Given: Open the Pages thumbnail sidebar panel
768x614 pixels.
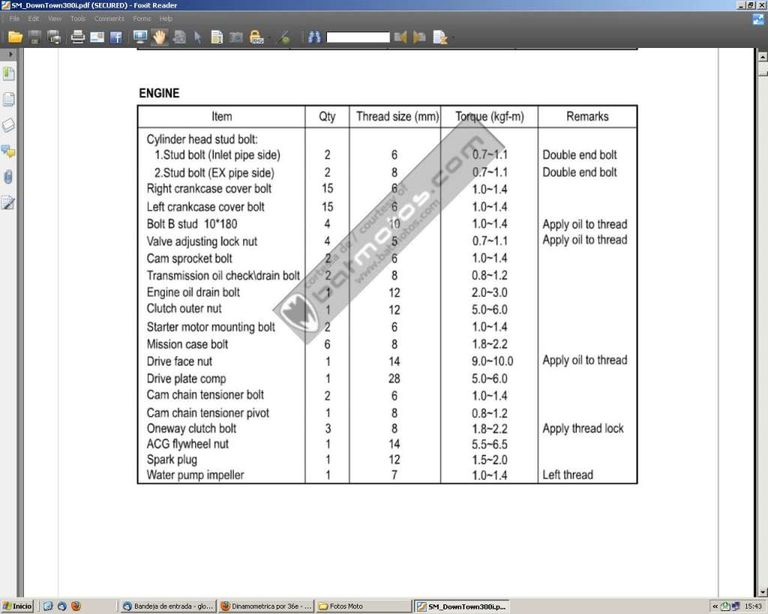Looking at the screenshot, I should (x=9, y=99).
